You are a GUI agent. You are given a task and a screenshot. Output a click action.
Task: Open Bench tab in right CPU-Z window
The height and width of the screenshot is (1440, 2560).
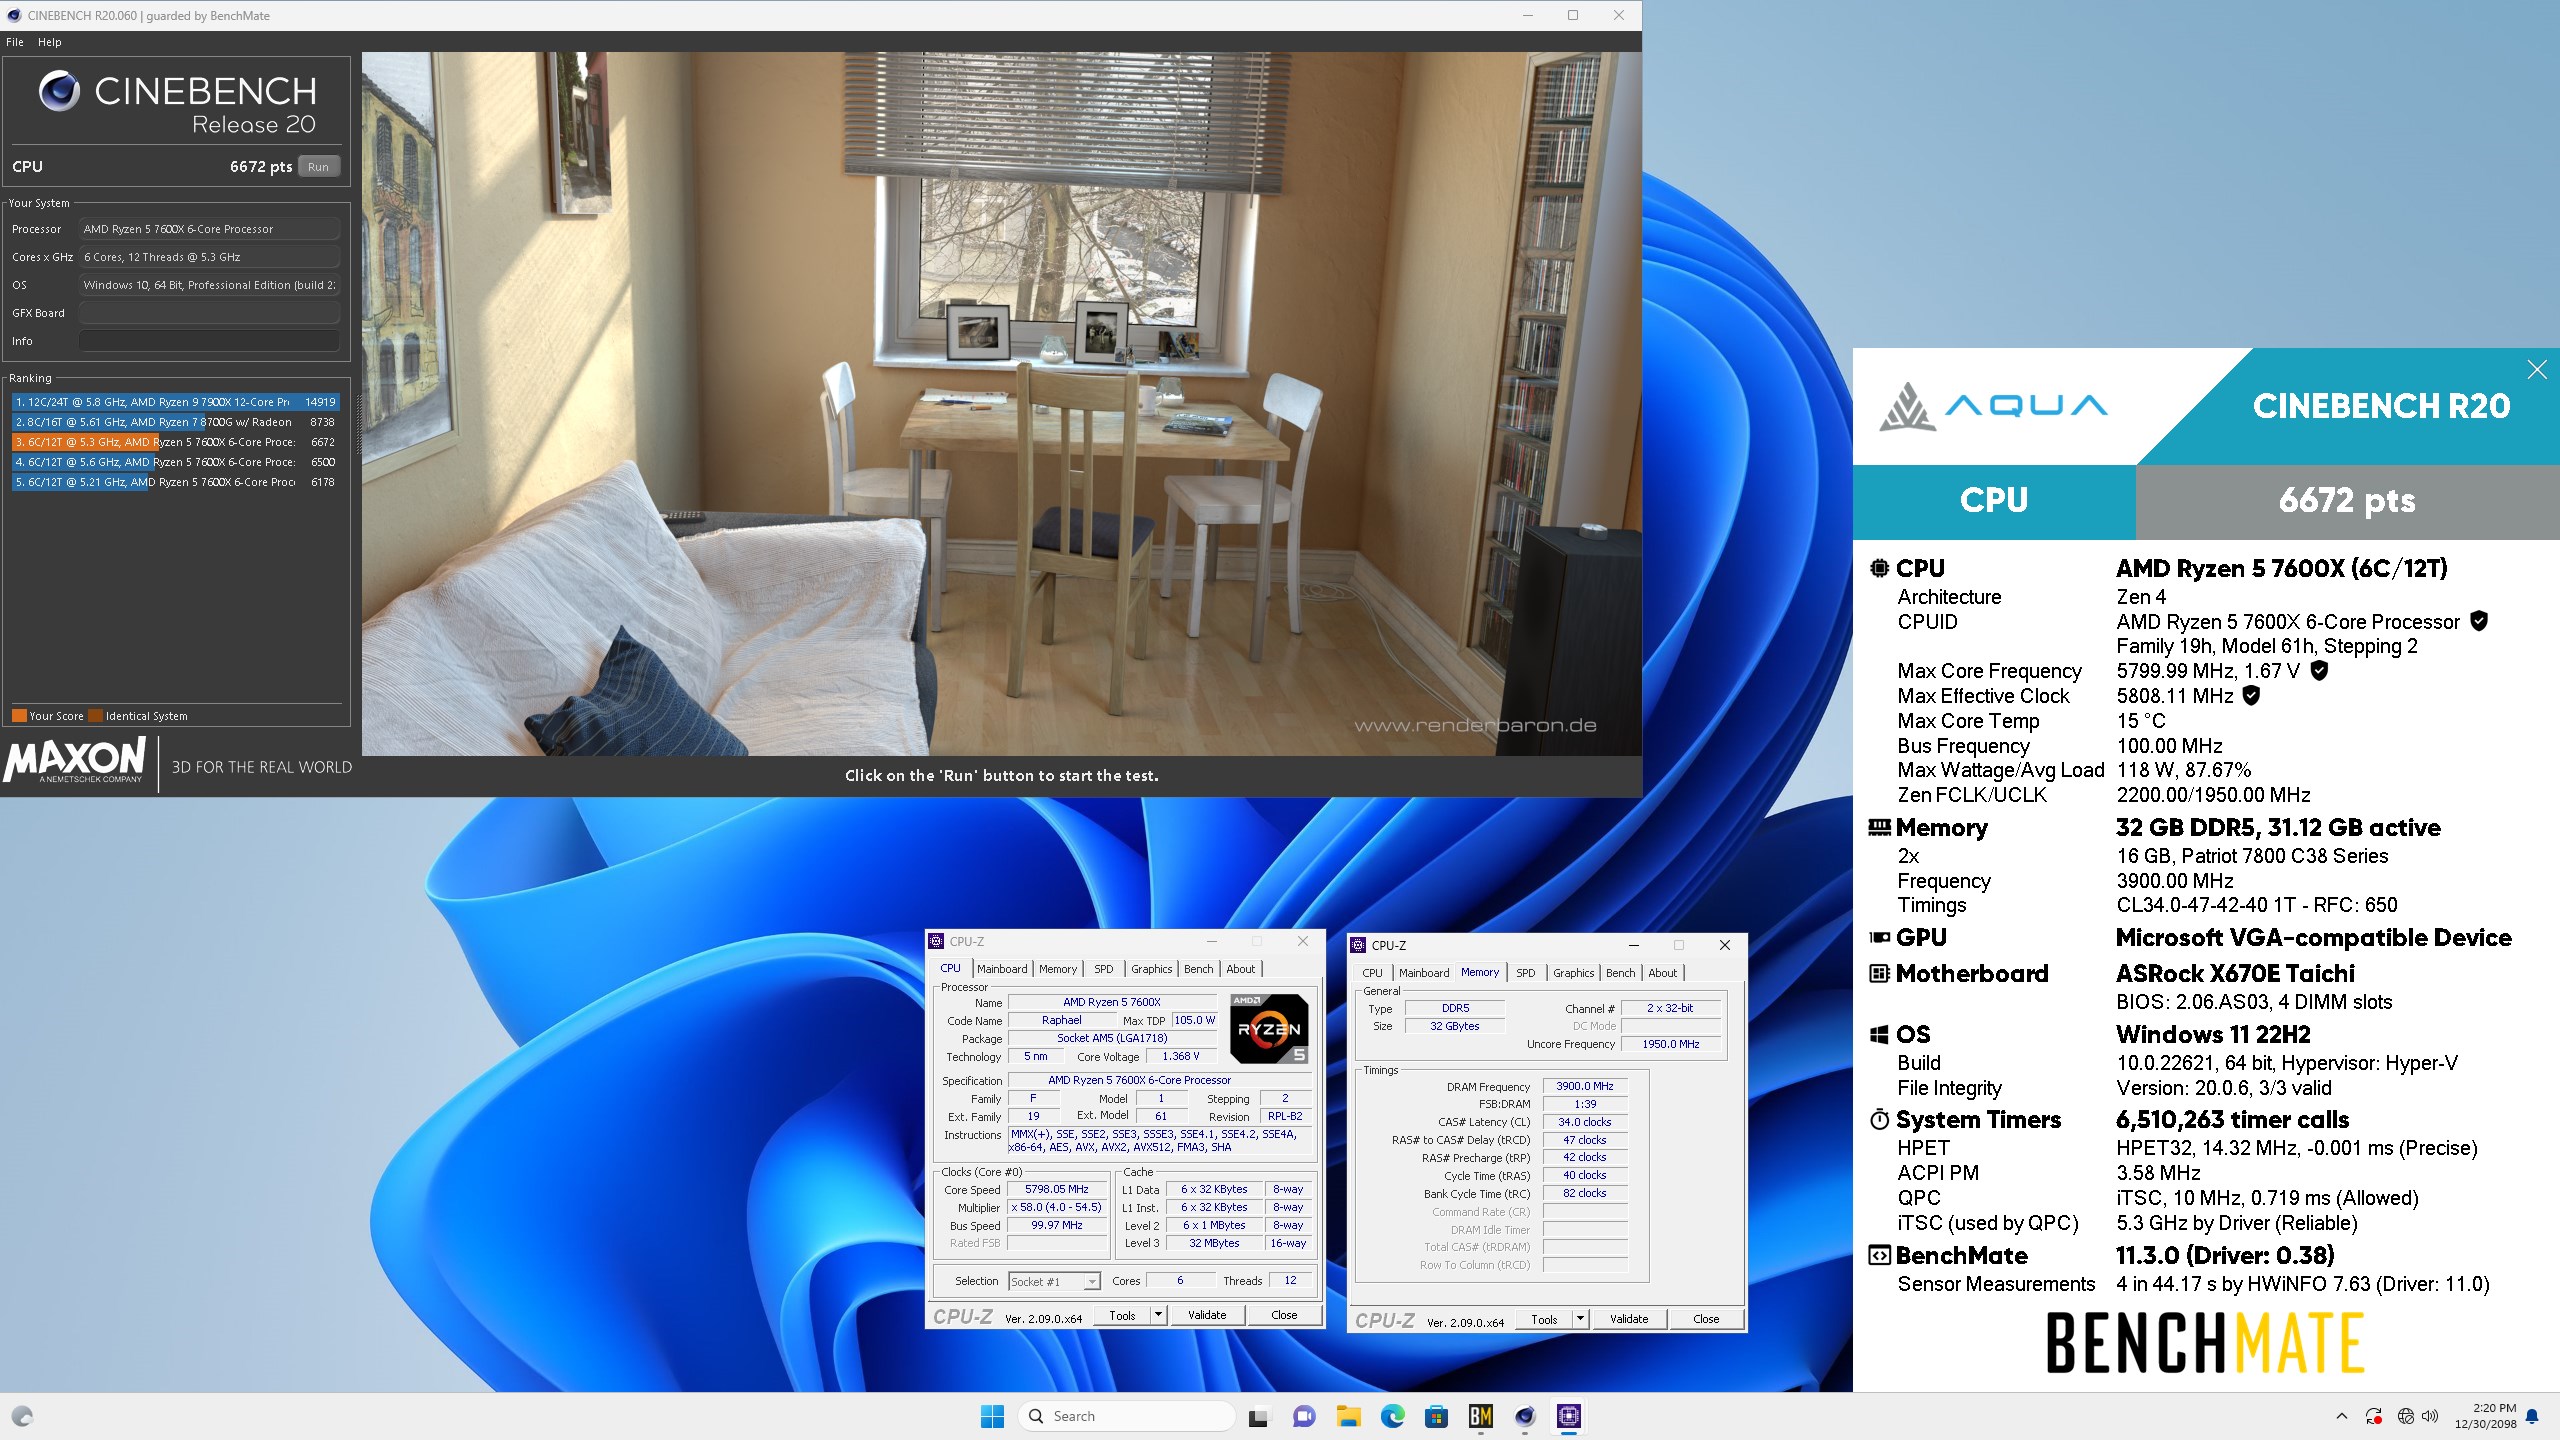(1620, 973)
